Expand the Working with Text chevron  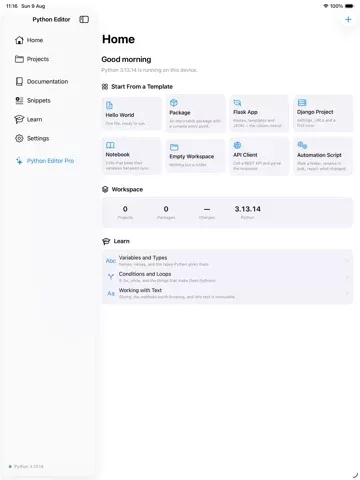[x=347, y=293]
